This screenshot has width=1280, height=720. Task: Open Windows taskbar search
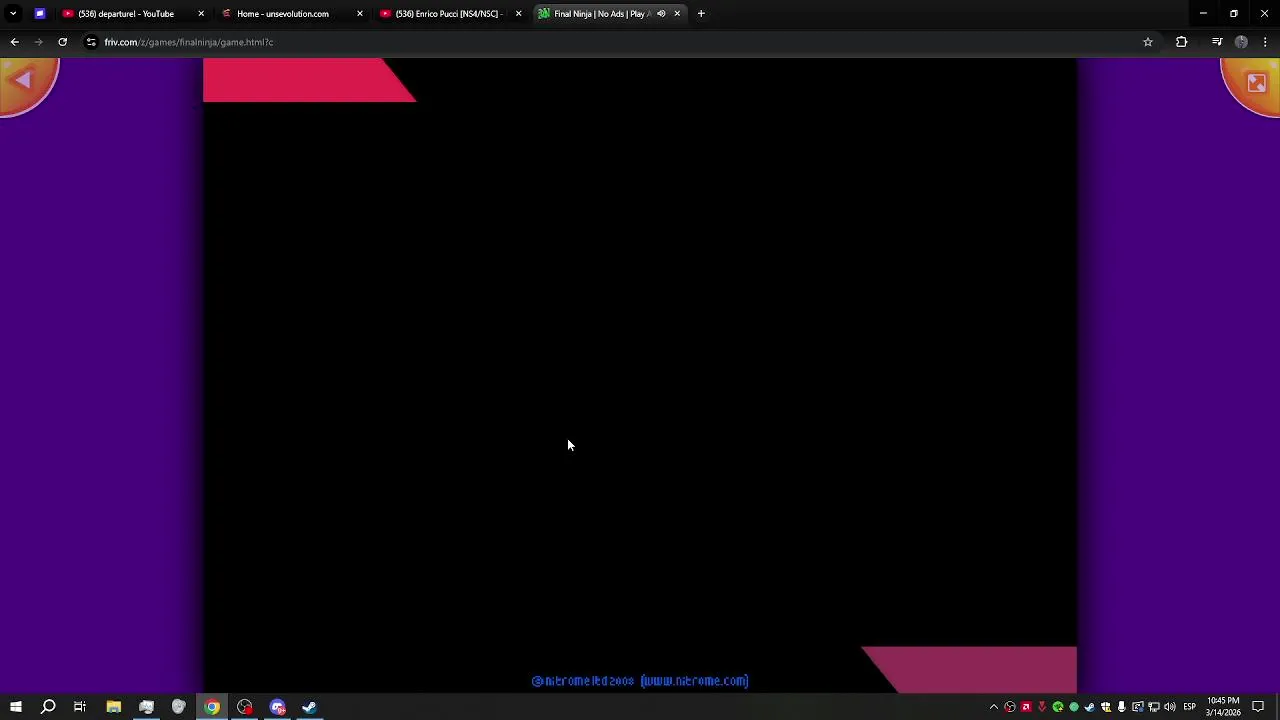pos(48,707)
